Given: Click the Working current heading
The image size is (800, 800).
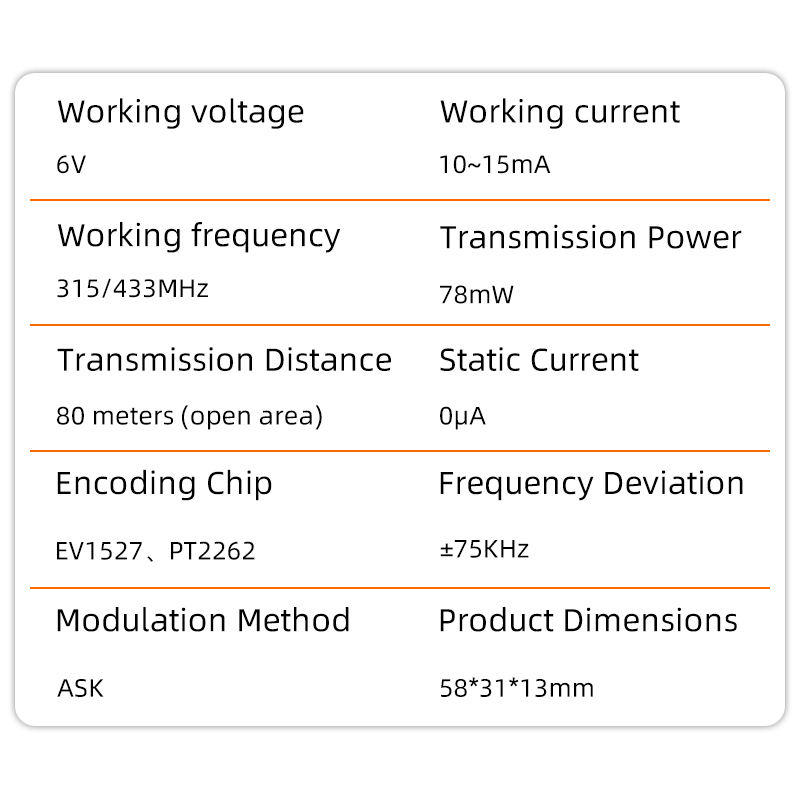Looking at the screenshot, I should [x=560, y=112].
